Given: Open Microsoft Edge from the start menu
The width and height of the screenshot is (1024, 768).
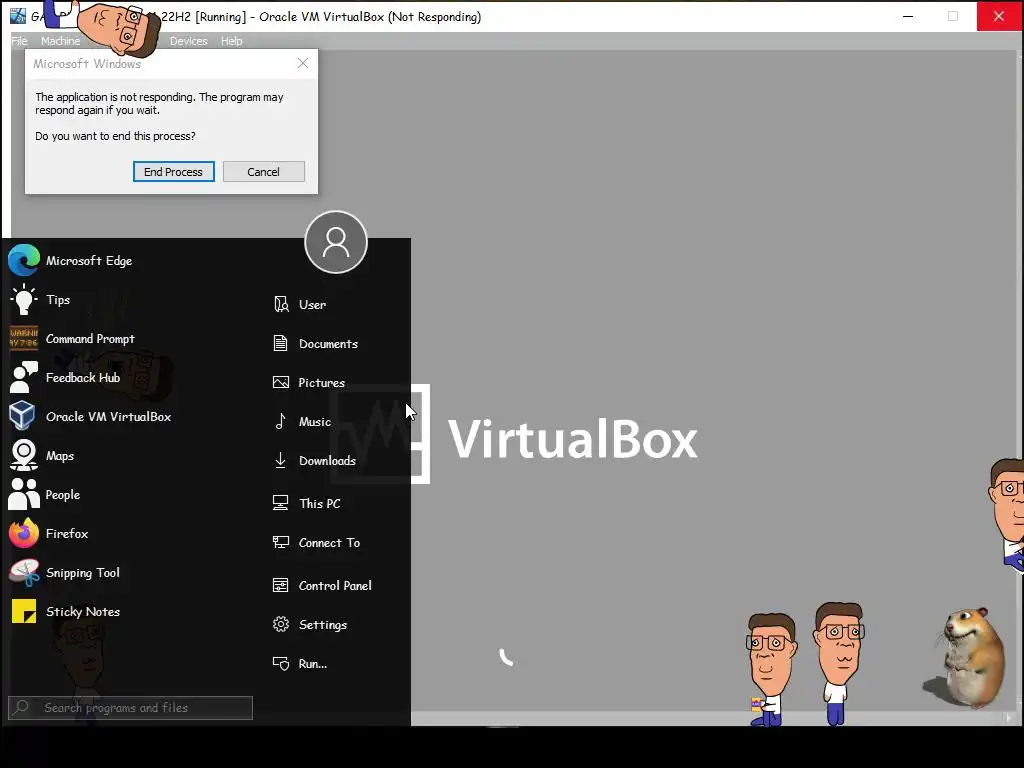Looking at the screenshot, I should (24, 261).
